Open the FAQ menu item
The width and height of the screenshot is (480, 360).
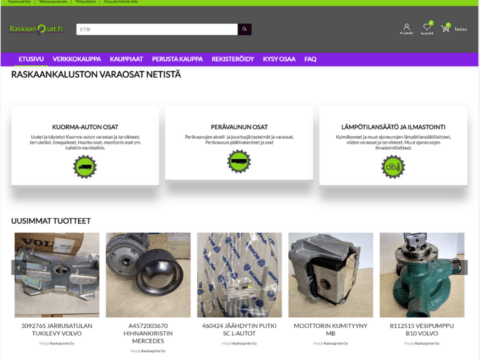pyautogui.click(x=310, y=59)
